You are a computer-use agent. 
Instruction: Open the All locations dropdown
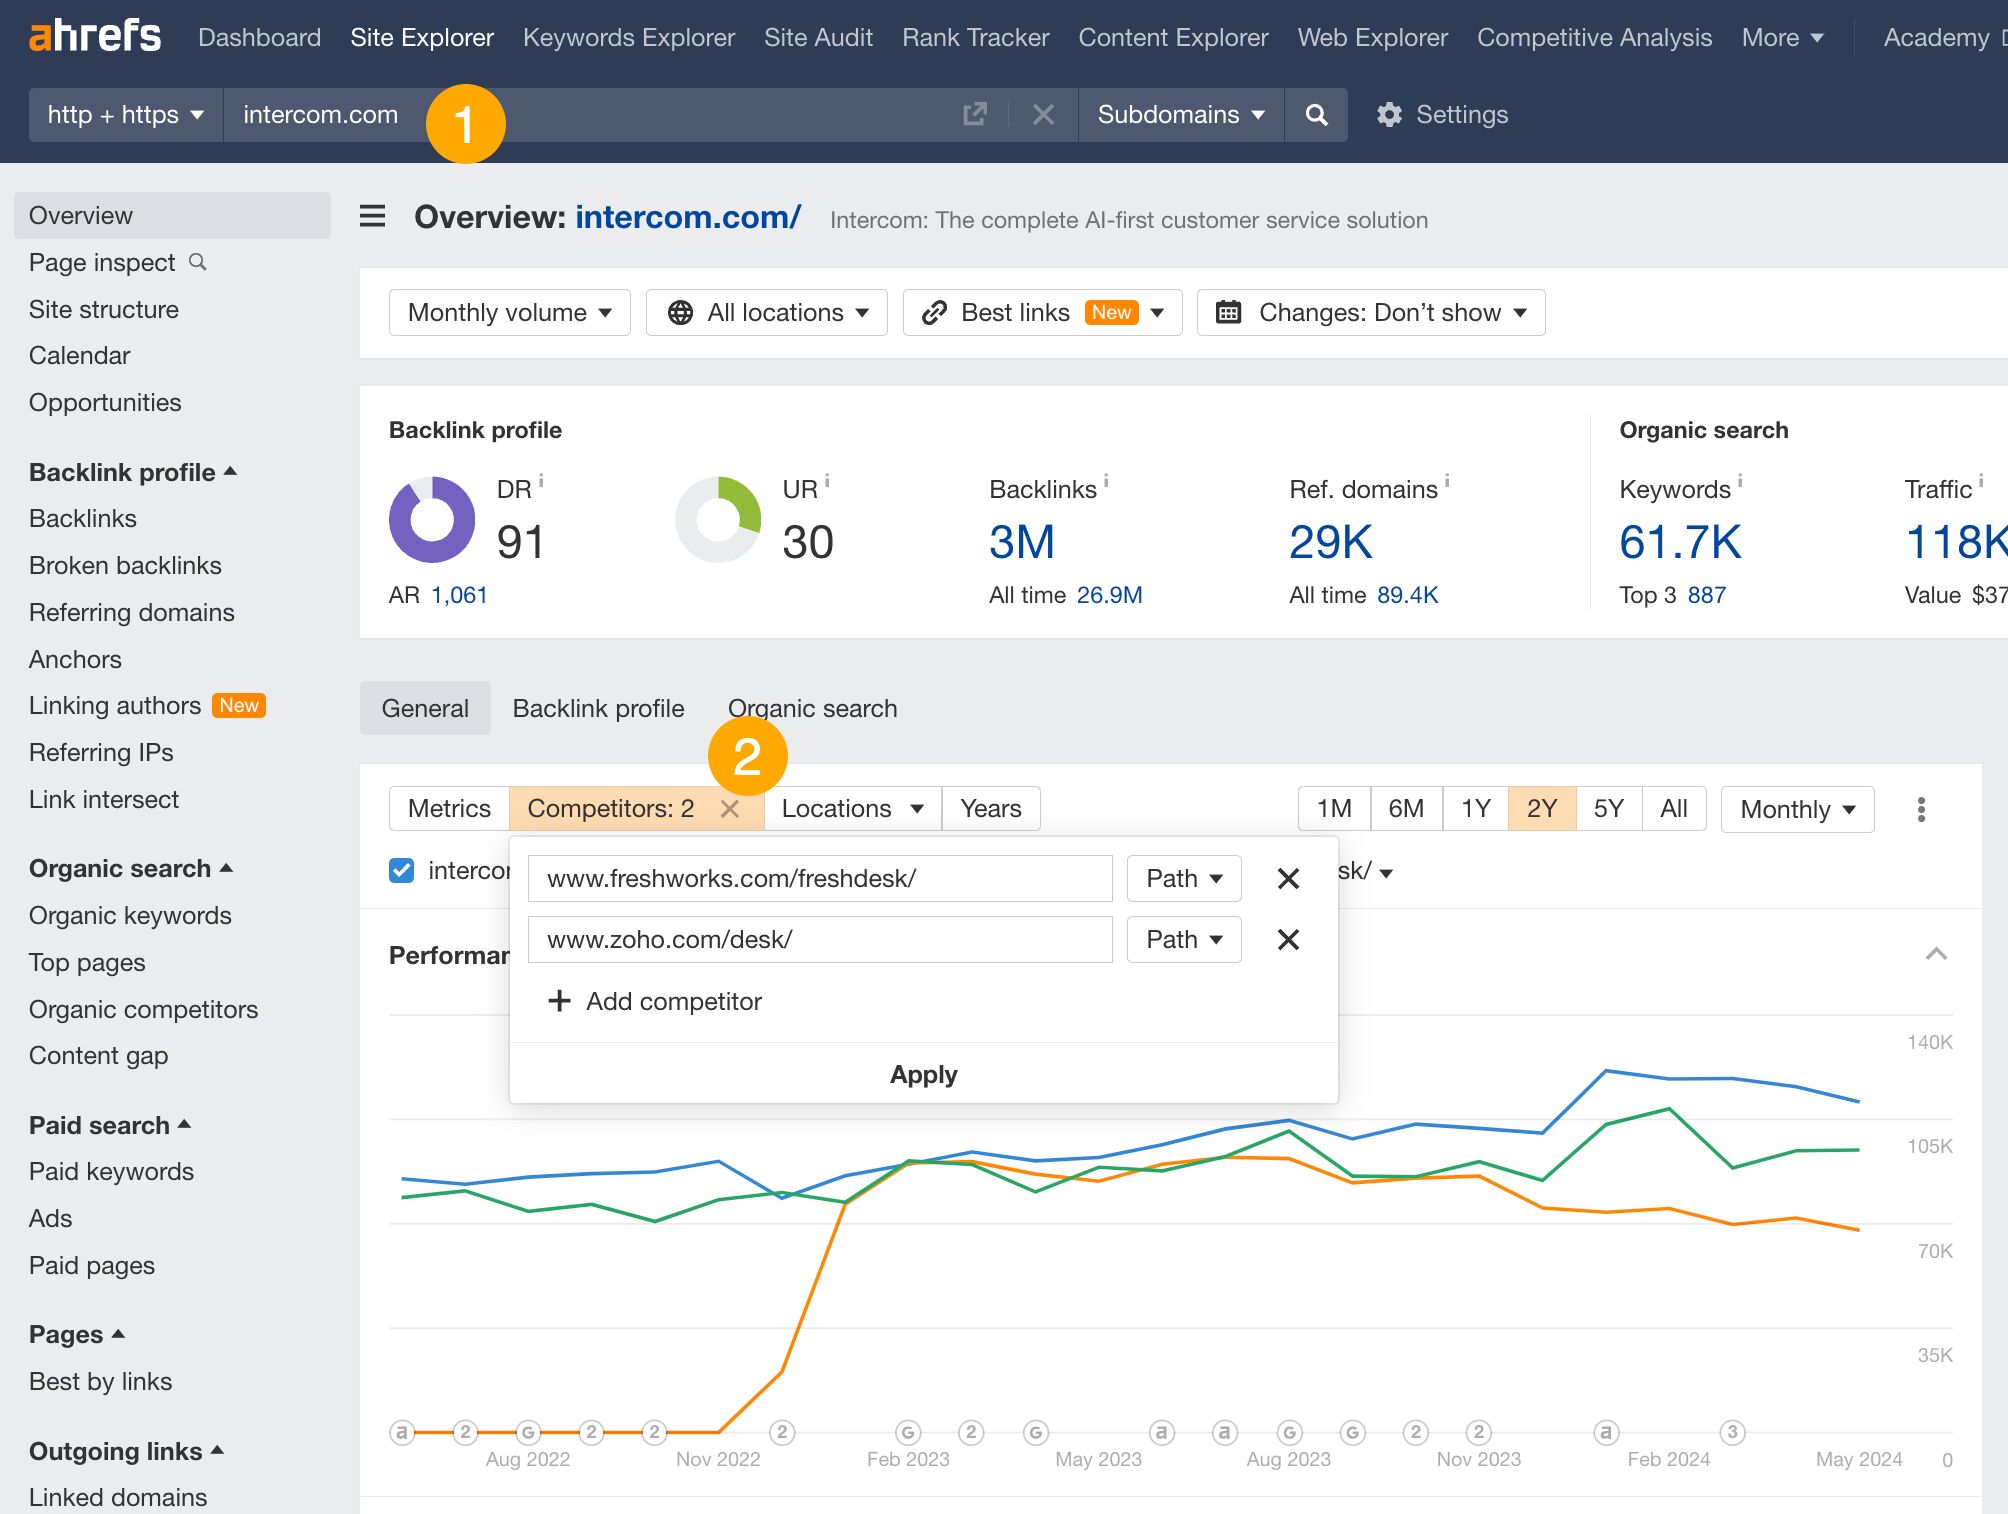(x=767, y=313)
